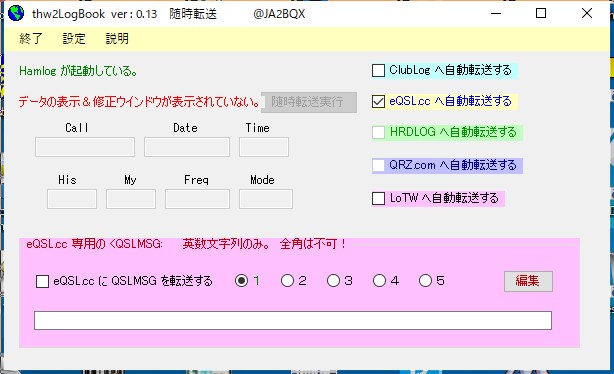Click the Freq input field
The image size is (614, 374).
[x=197, y=199]
